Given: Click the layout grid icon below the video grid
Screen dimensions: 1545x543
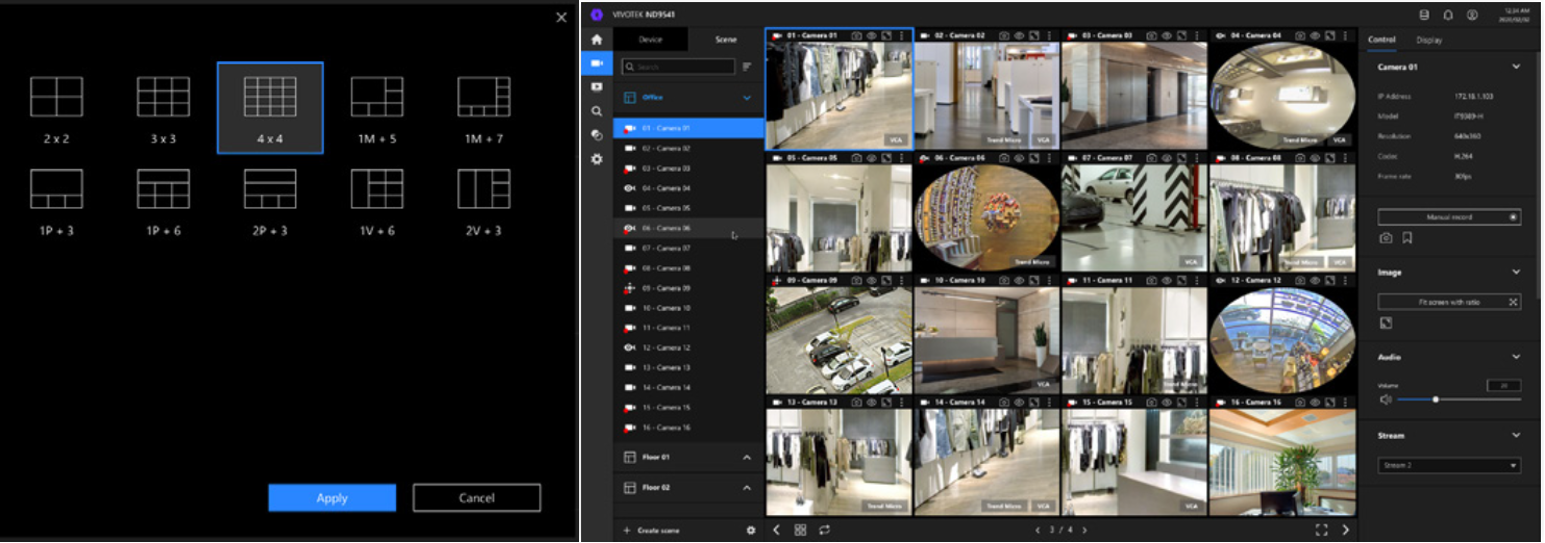Looking at the screenshot, I should pos(801,530).
